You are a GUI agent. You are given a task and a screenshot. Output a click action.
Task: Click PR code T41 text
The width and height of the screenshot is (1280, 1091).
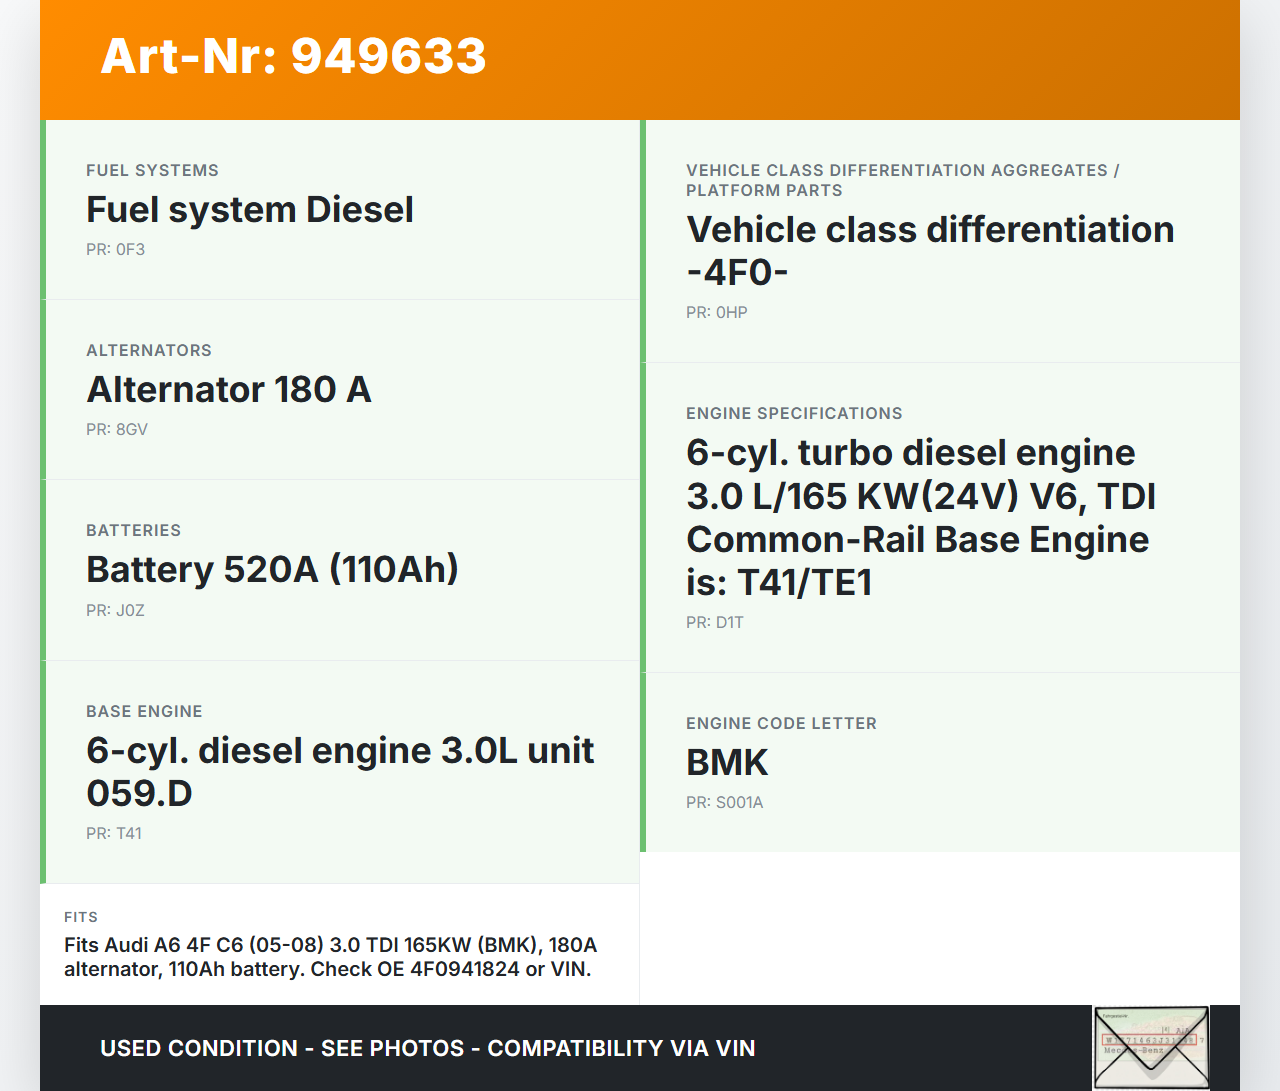point(114,834)
